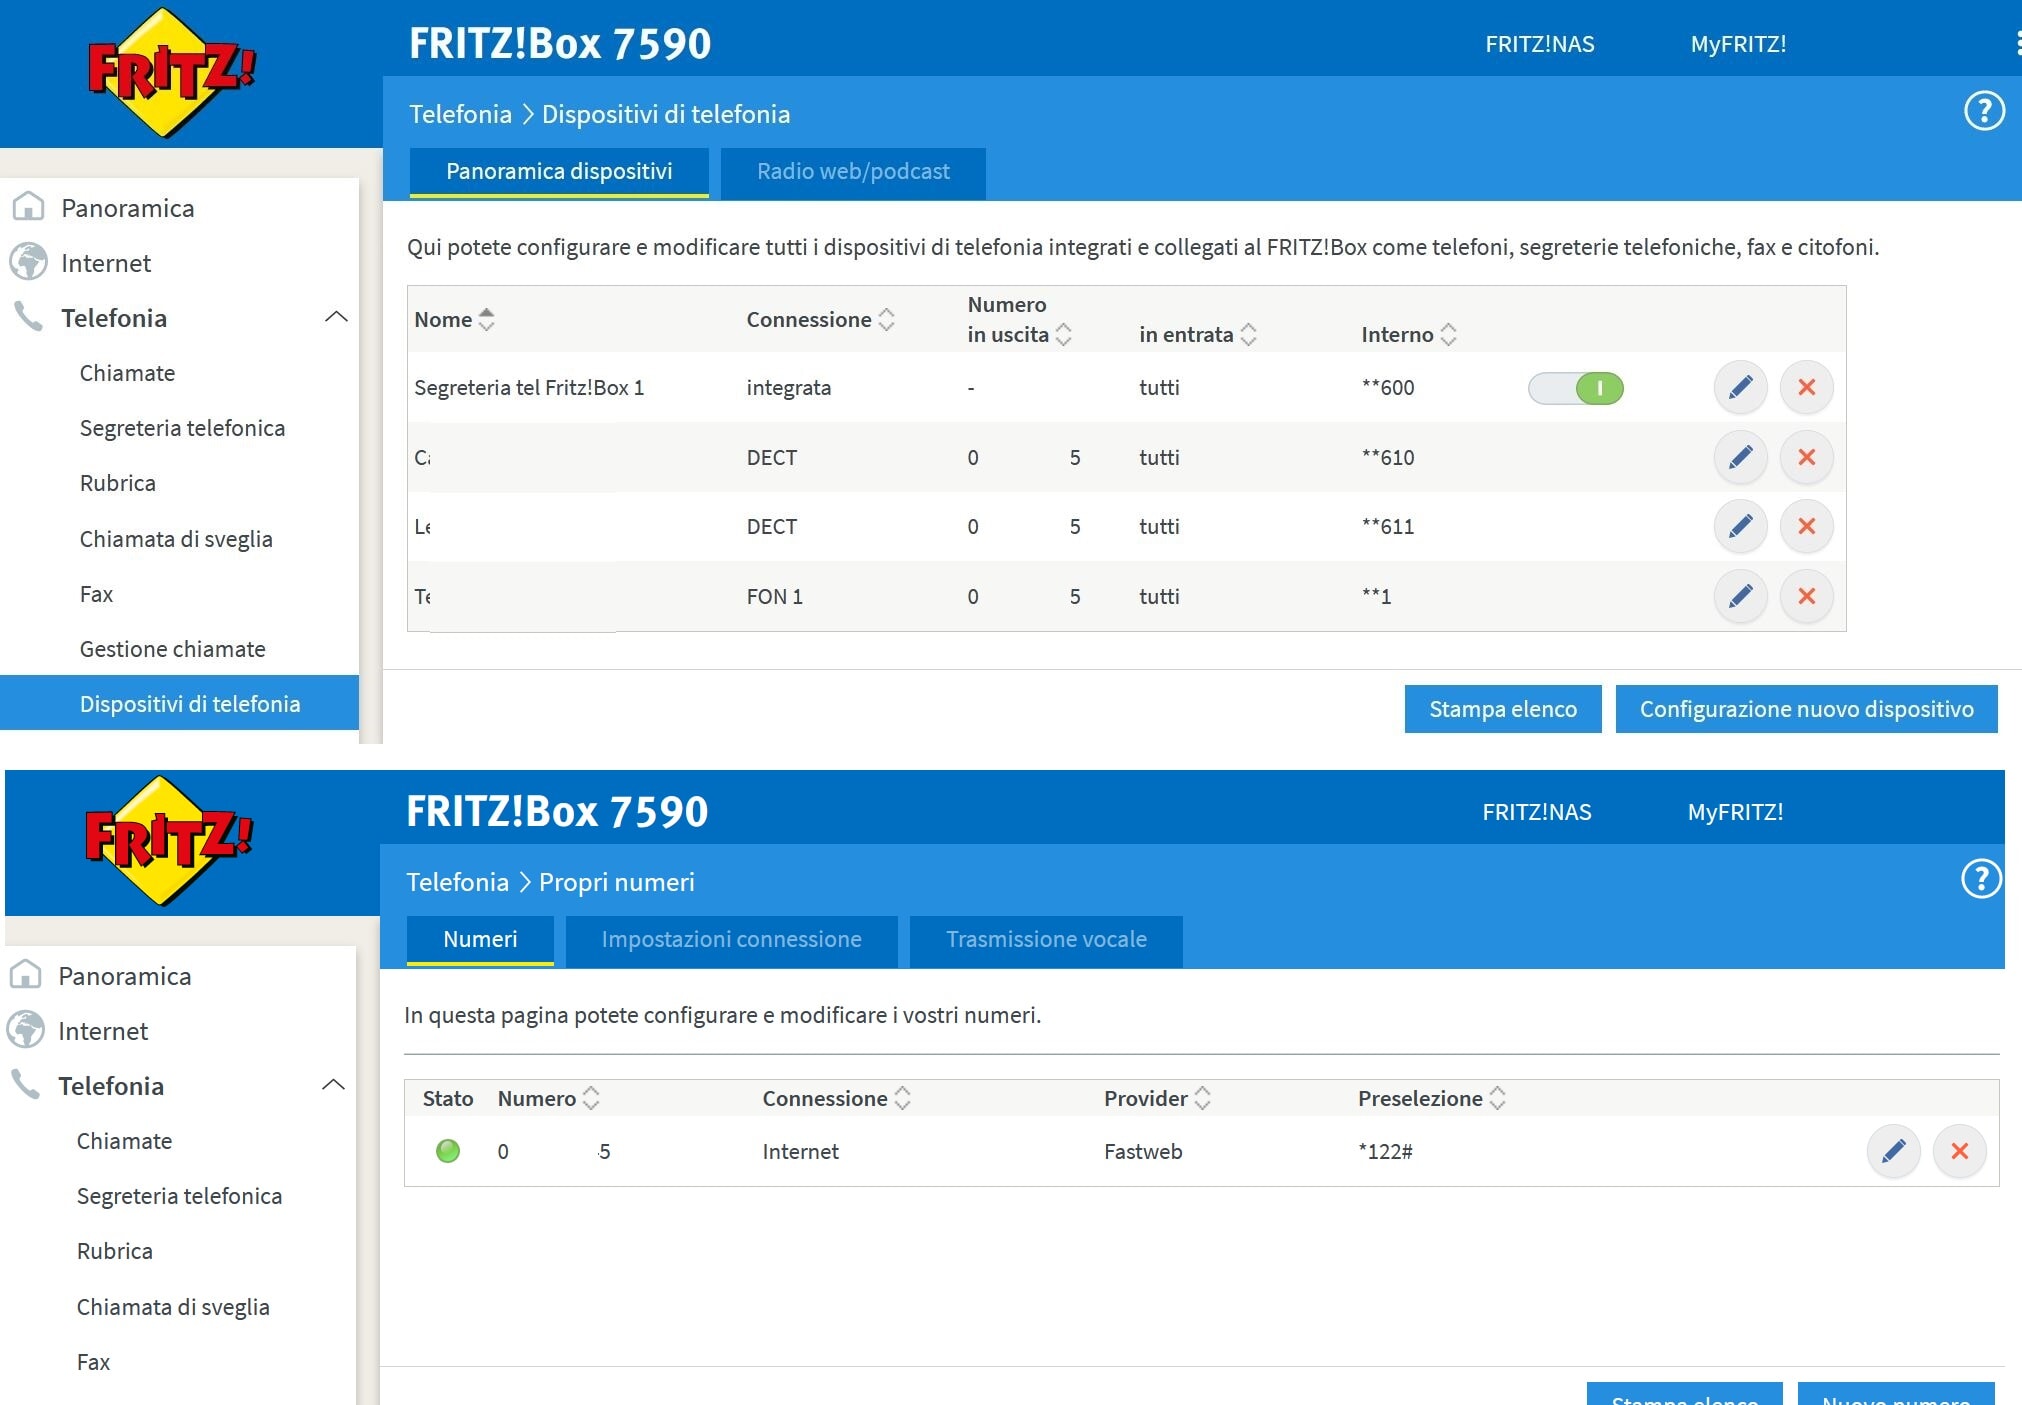Open Chiamate in bottom sidebar

point(124,1141)
